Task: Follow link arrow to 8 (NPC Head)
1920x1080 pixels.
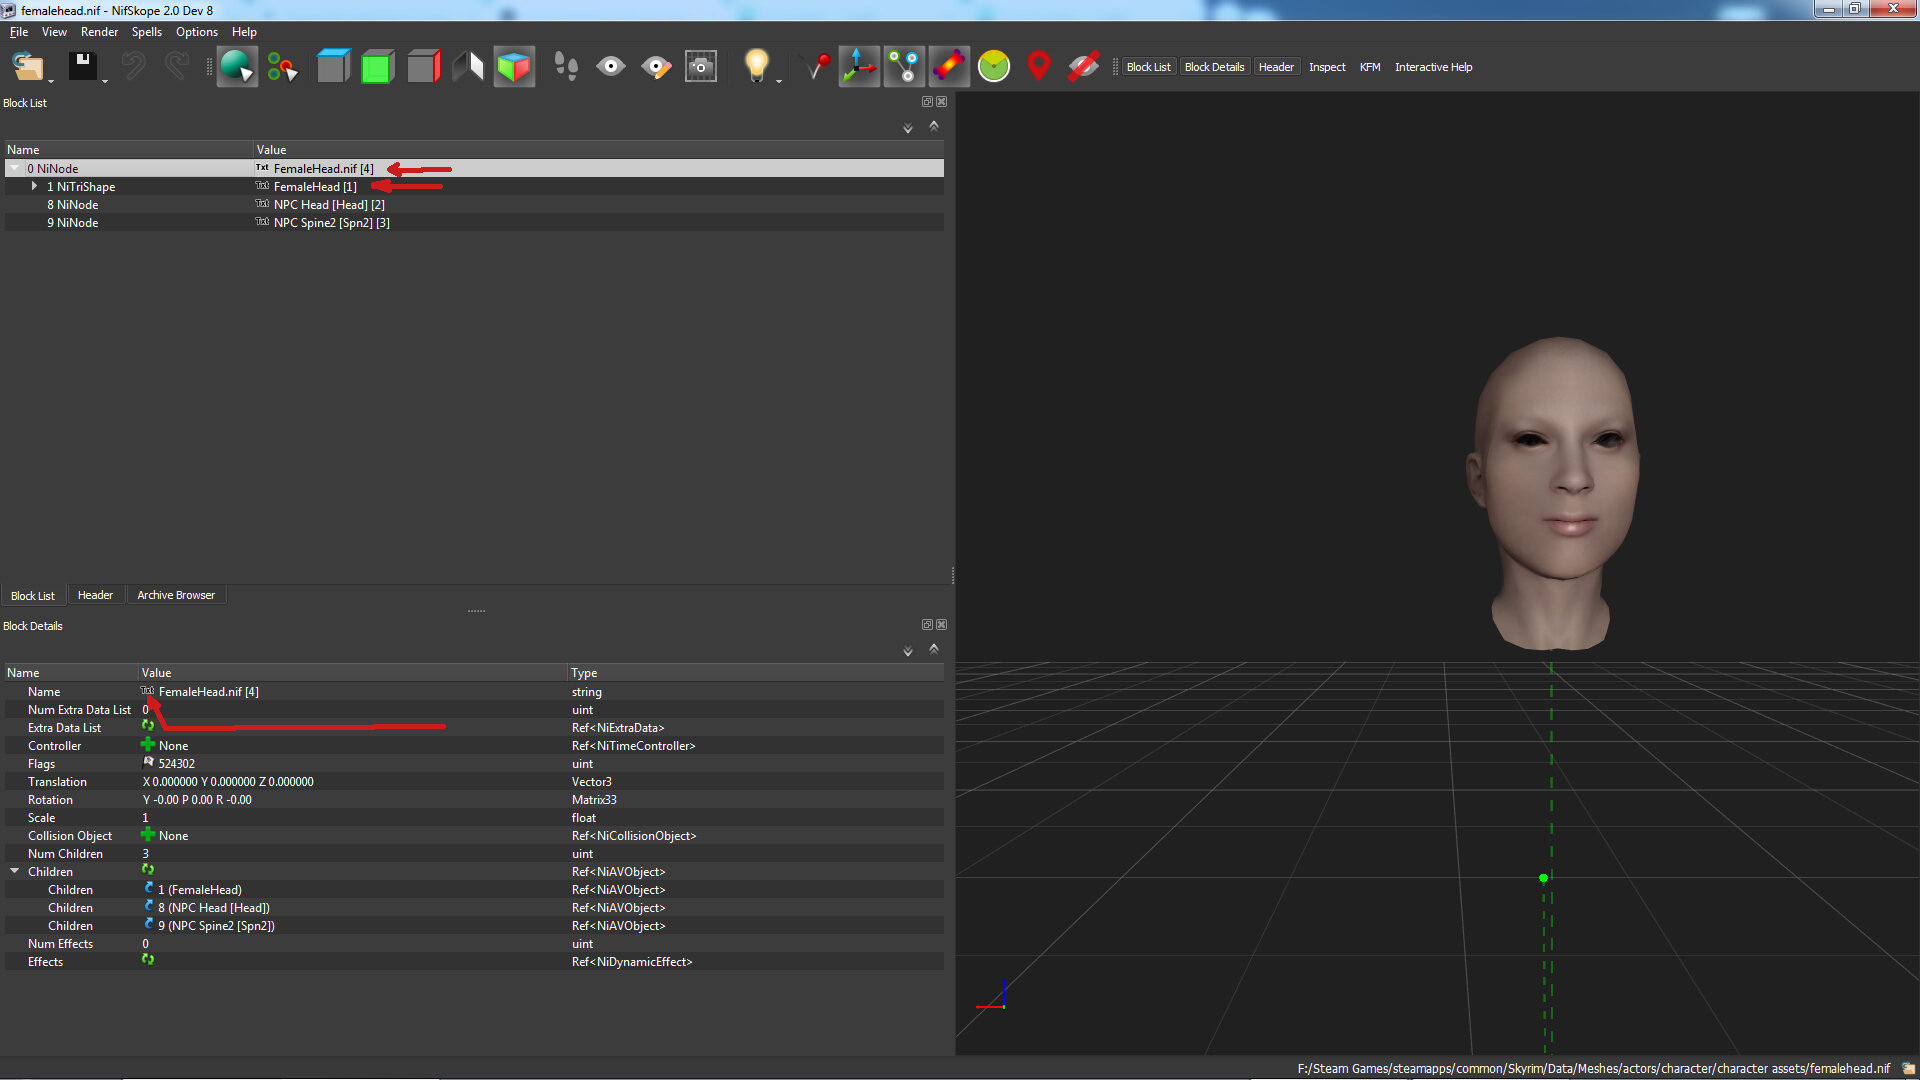Action: click(149, 907)
